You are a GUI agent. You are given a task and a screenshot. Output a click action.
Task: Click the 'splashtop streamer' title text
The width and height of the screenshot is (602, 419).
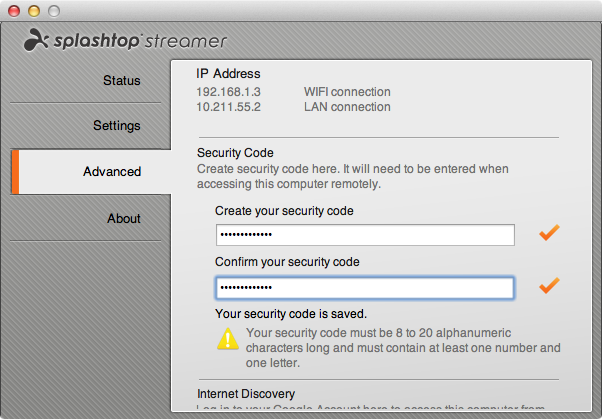(x=140, y=41)
